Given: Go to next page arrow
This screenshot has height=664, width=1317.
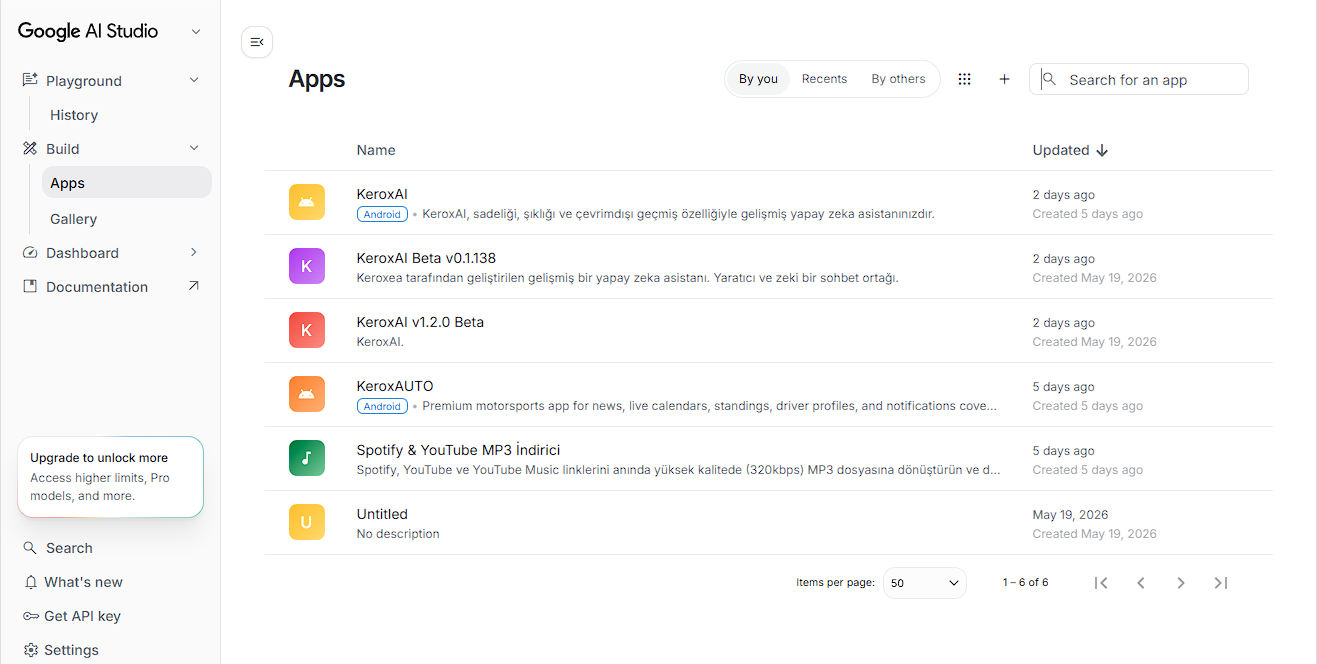Looking at the screenshot, I should [x=1181, y=583].
